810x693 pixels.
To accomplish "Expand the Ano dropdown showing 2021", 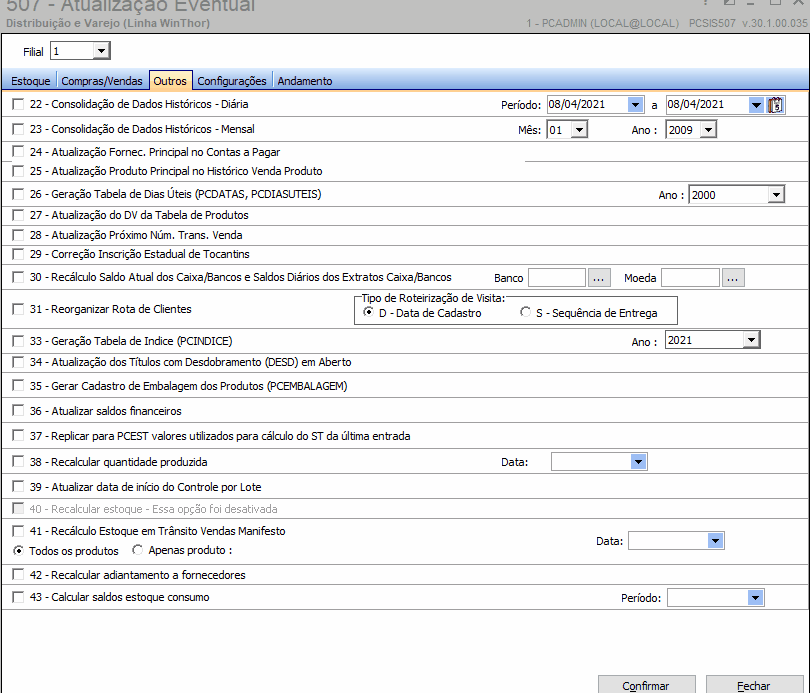I will pos(751,340).
